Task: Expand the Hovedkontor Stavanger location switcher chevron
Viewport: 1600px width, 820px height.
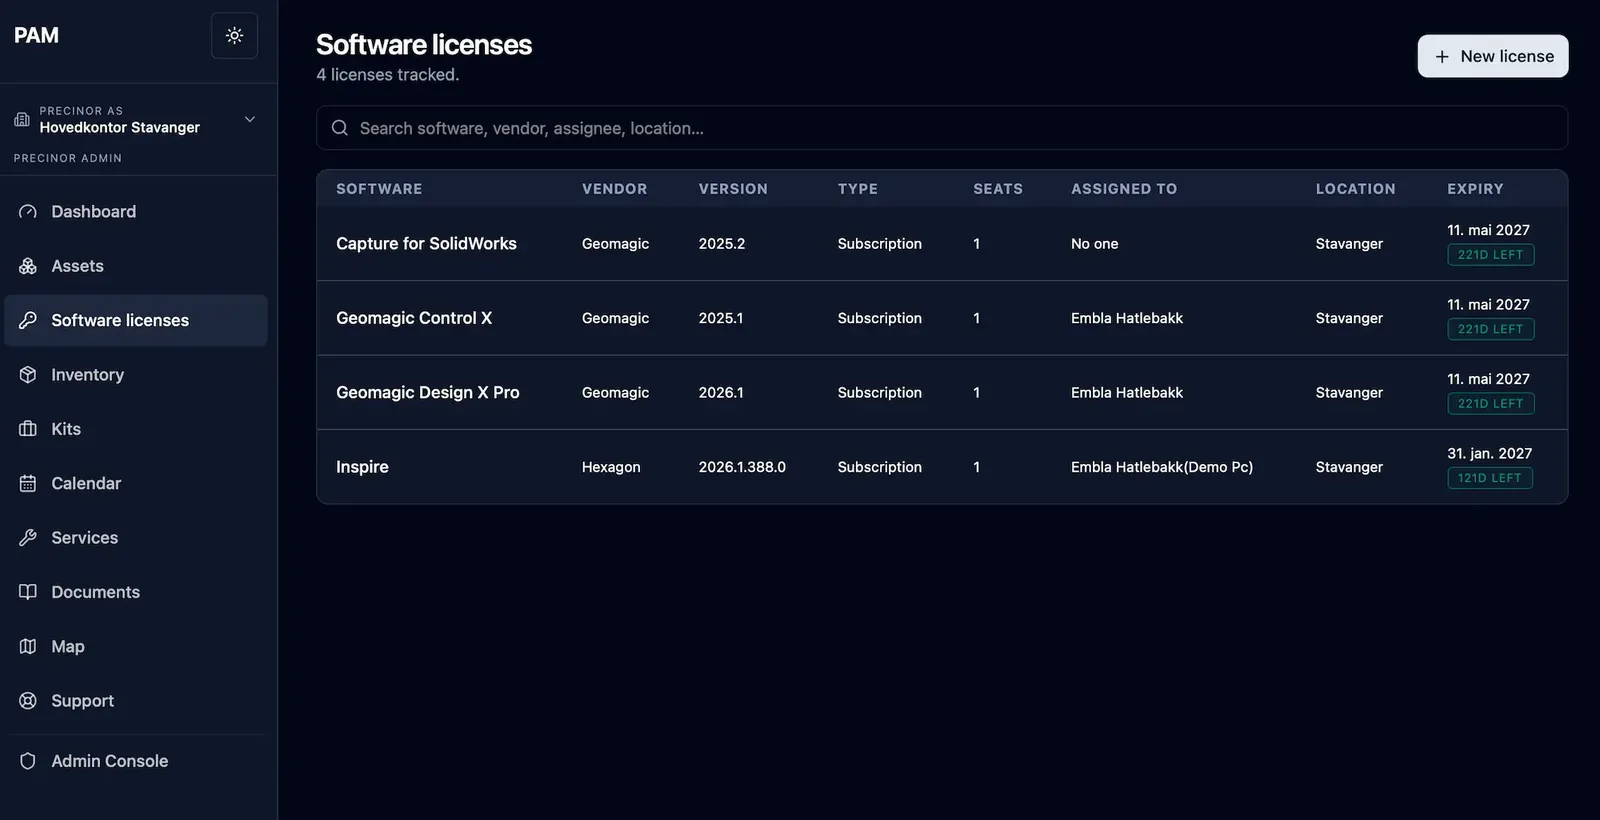Action: 250,119
